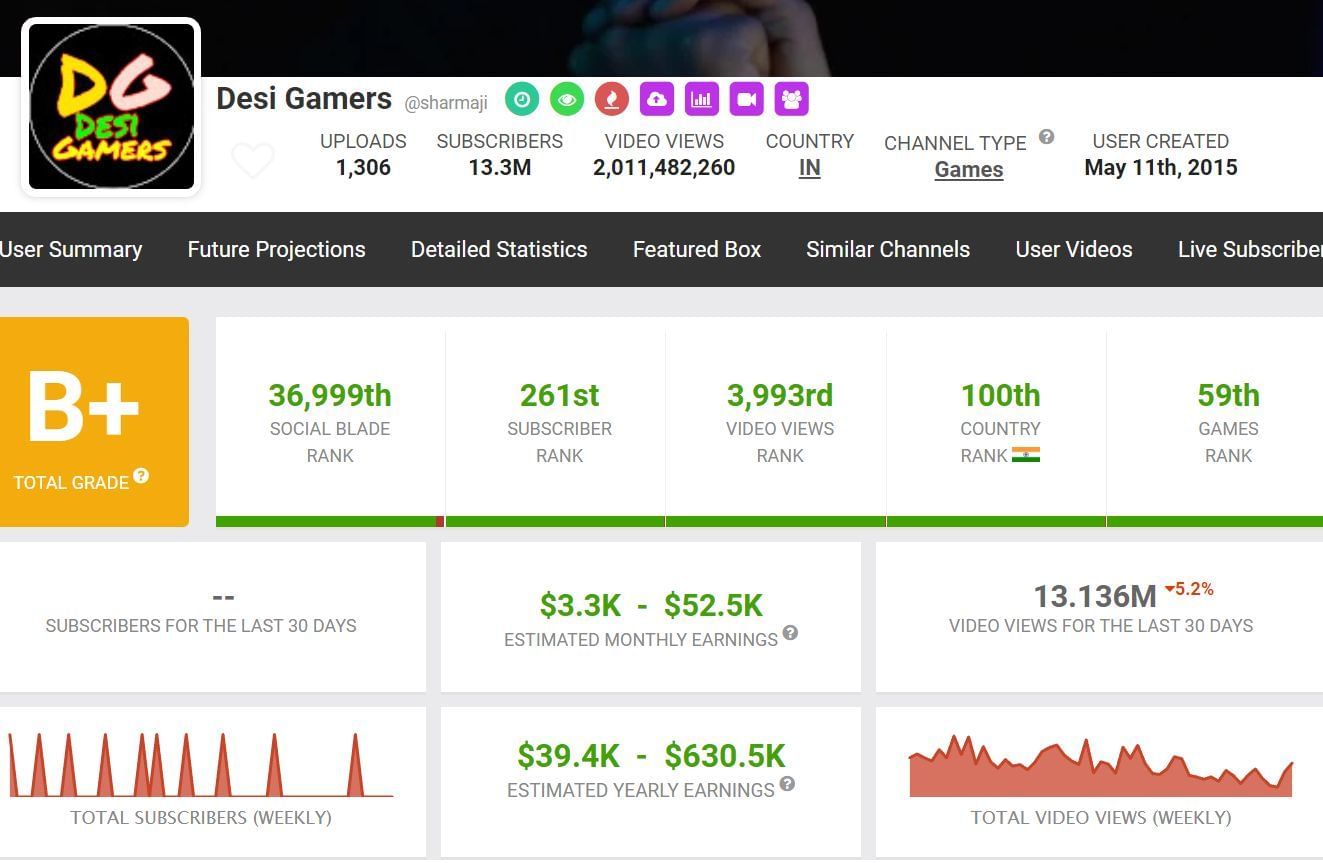Screen dimensions: 1323x863
Task: Open the Detailed Statistics tab
Action: (499, 249)
